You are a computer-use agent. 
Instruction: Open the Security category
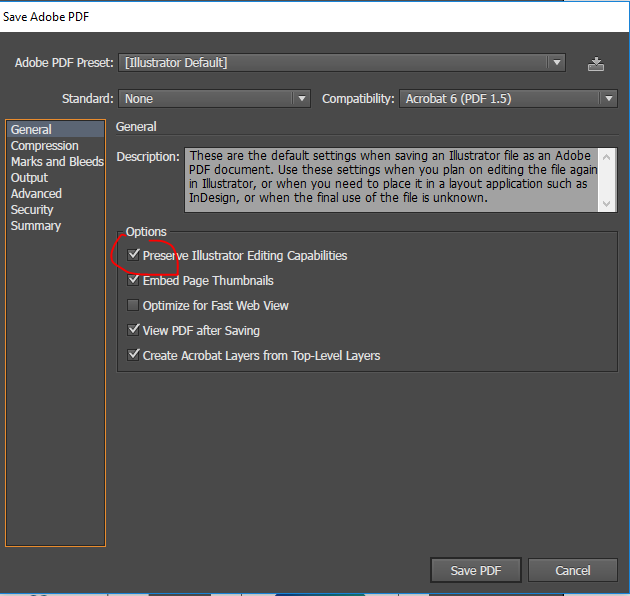pos(55,210)
